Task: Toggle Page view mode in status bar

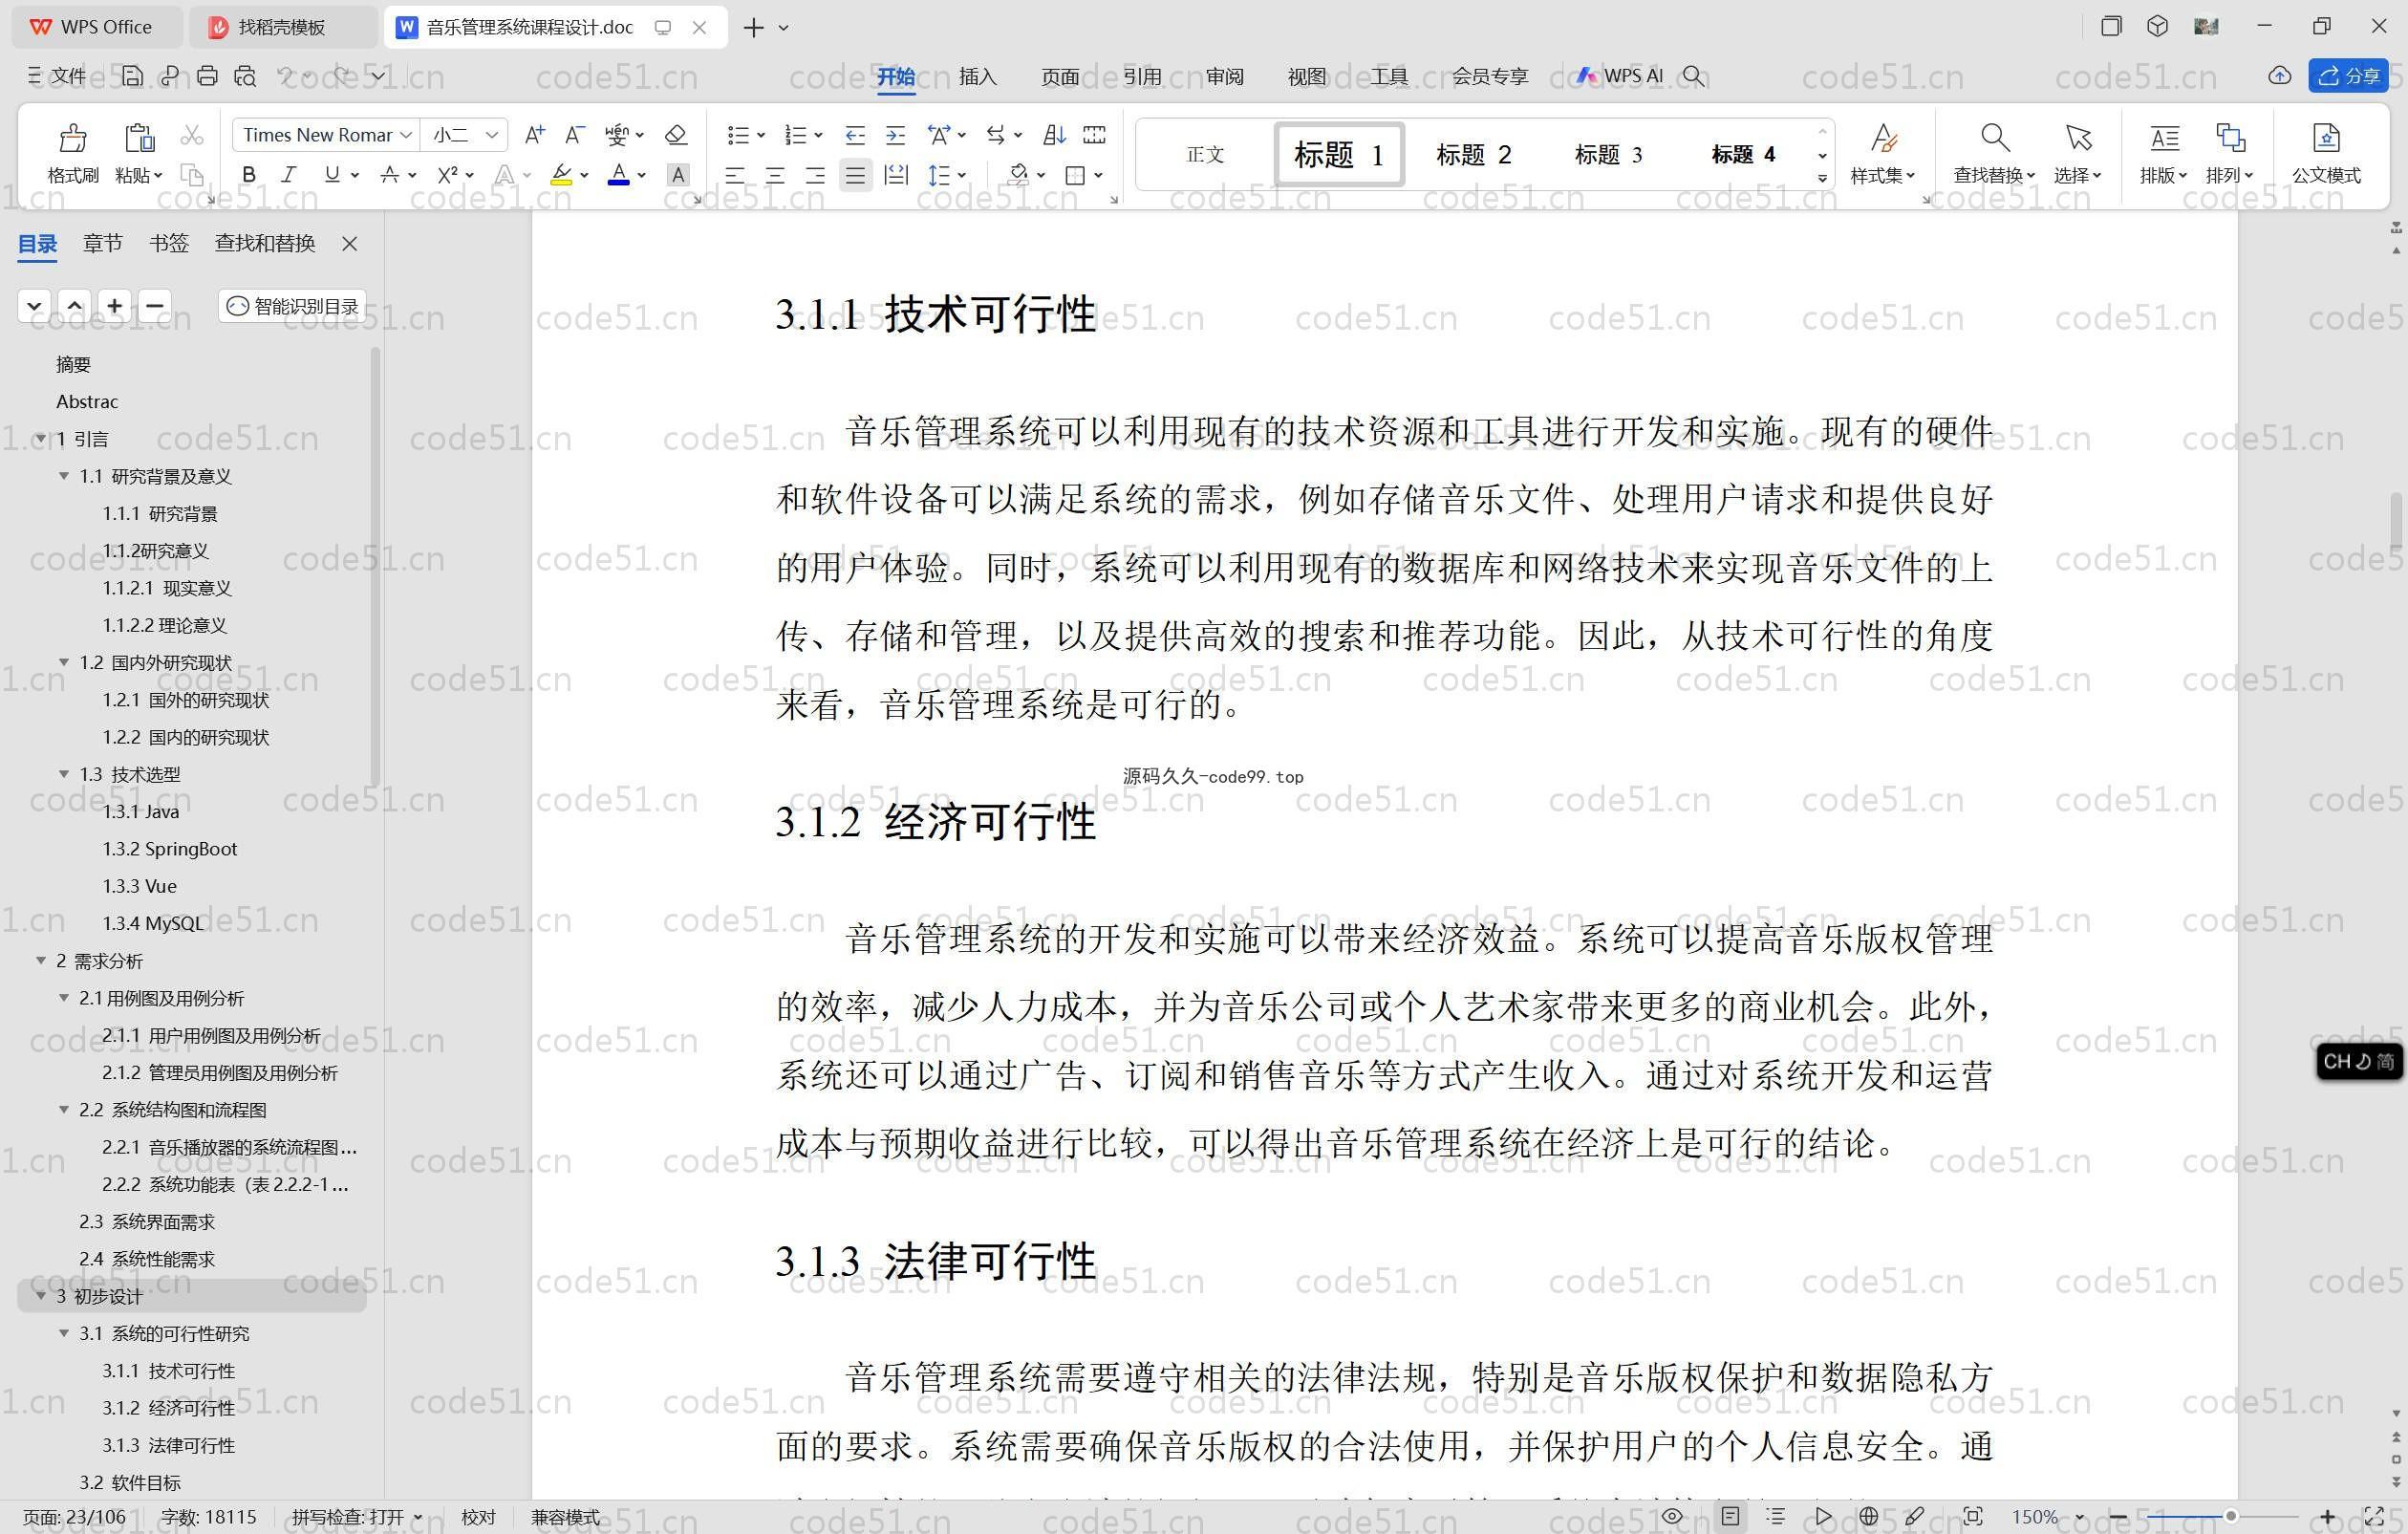Action: (1730, 1517)
